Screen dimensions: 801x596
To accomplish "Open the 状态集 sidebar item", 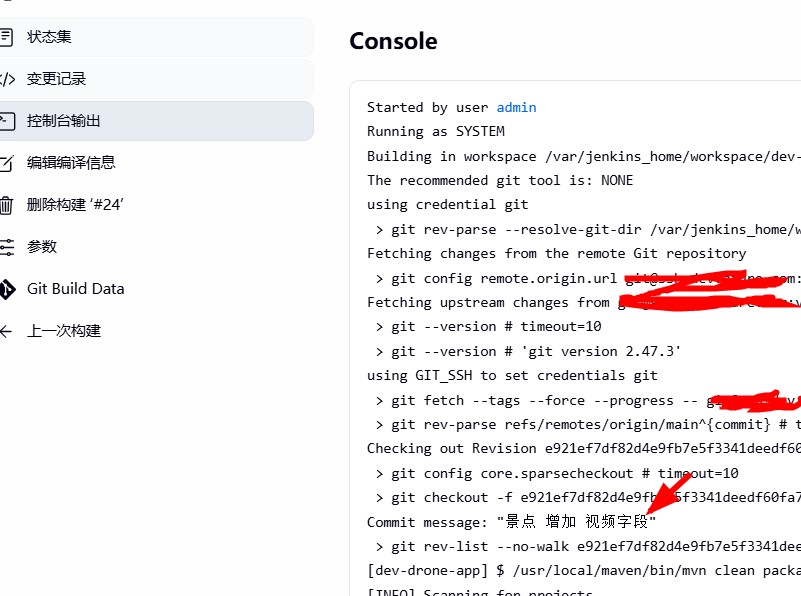I will pyautogui.click(x=156, y=37).
